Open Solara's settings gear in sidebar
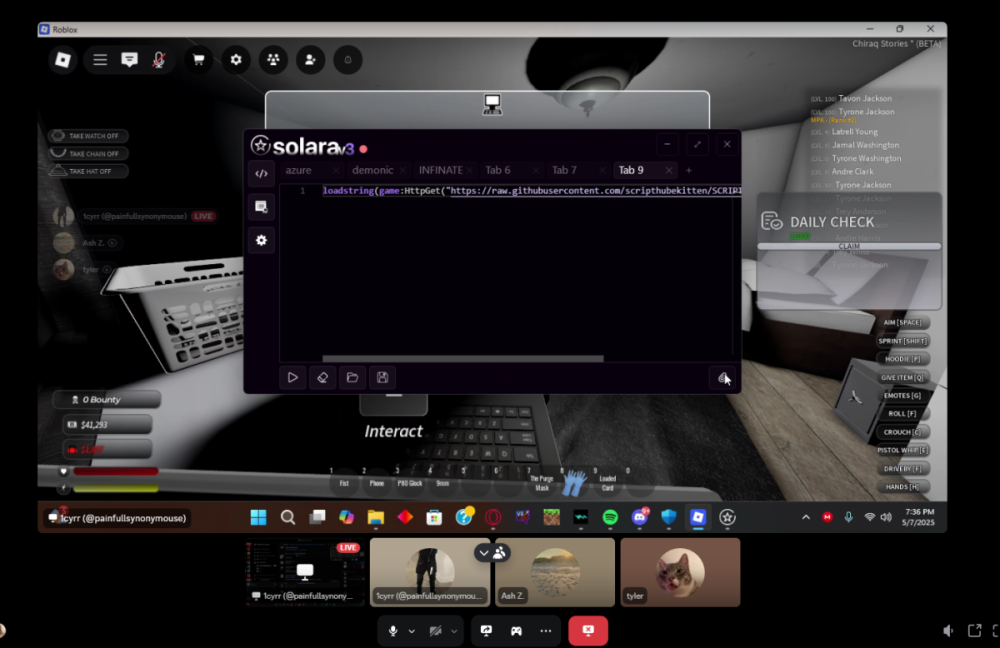This screenshot has width=1000, height=648. coord(261,240)
